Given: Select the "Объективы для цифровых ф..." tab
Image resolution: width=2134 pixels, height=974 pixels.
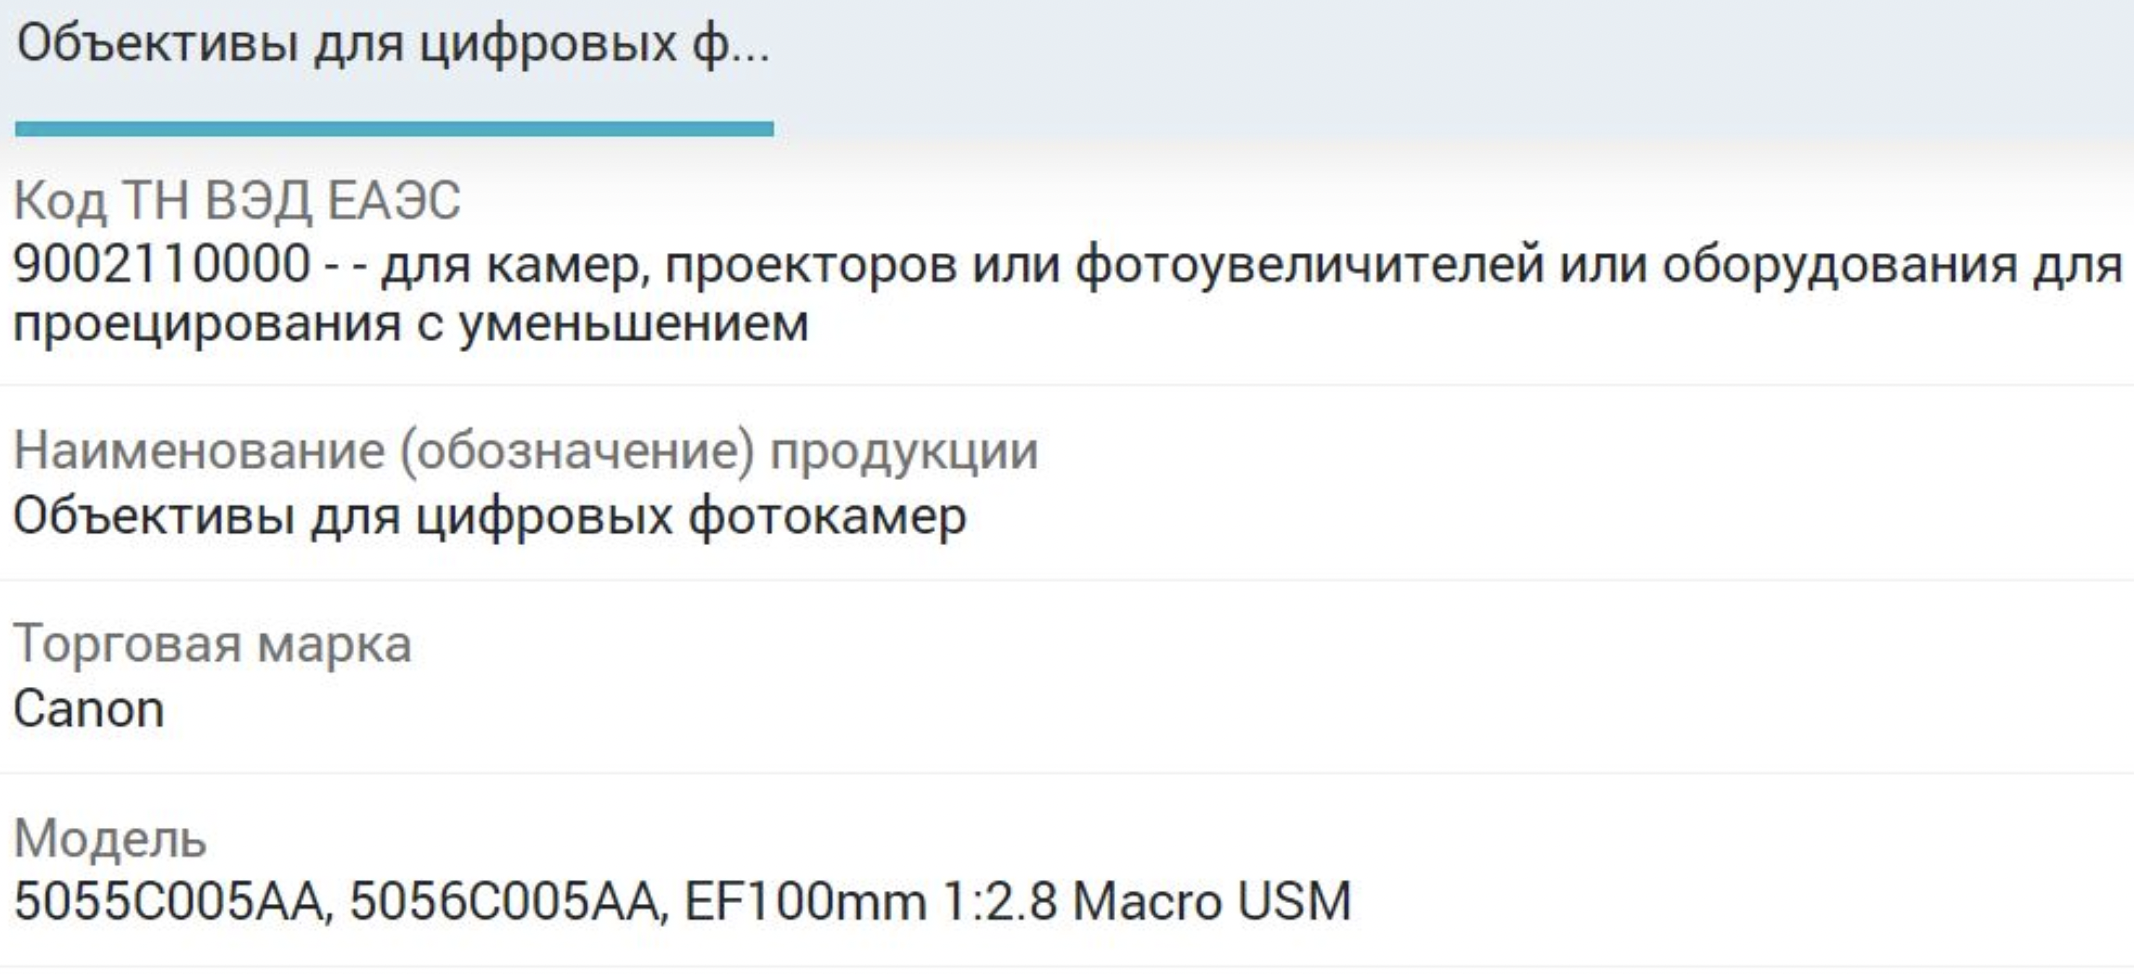Looking at the screenshot, I should pyautogui.click(x=393, y=46).
